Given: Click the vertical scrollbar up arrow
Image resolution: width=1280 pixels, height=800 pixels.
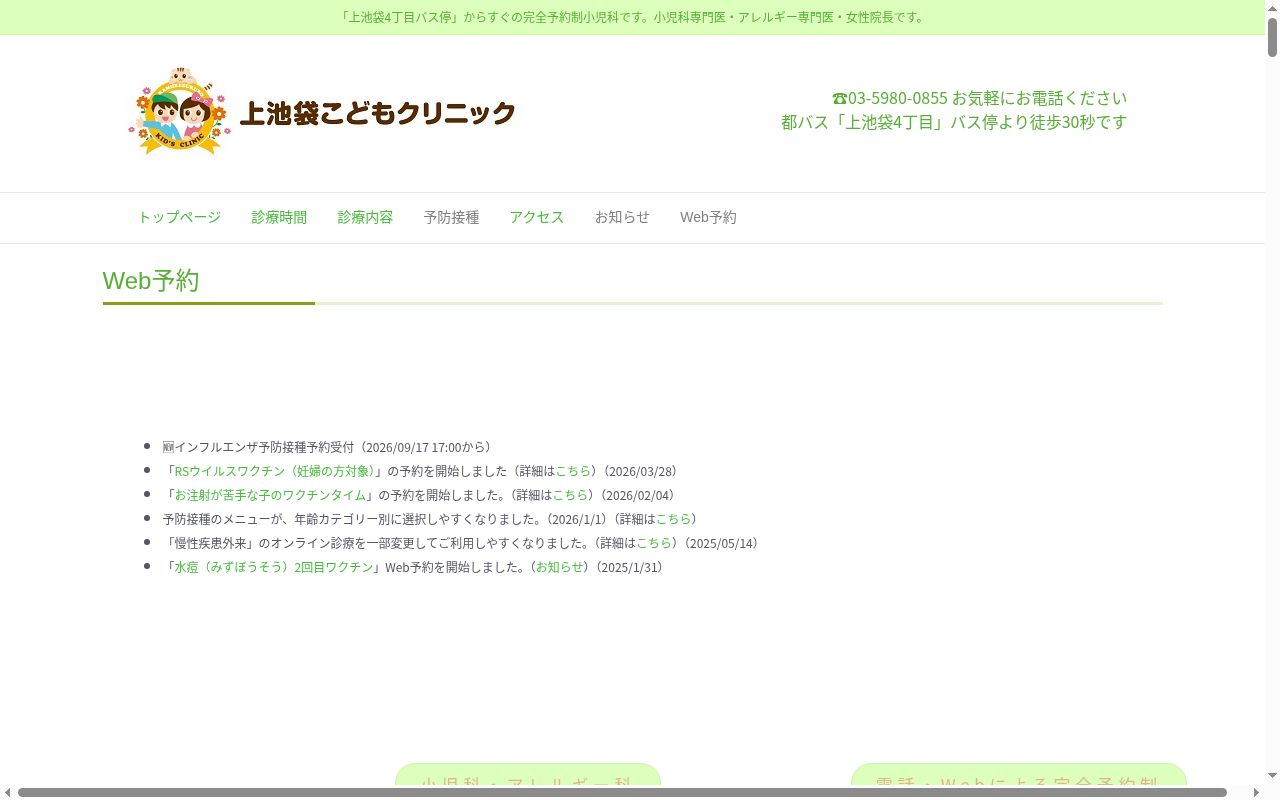Looking at the screenshot, I should click(x=1272, y=8).
